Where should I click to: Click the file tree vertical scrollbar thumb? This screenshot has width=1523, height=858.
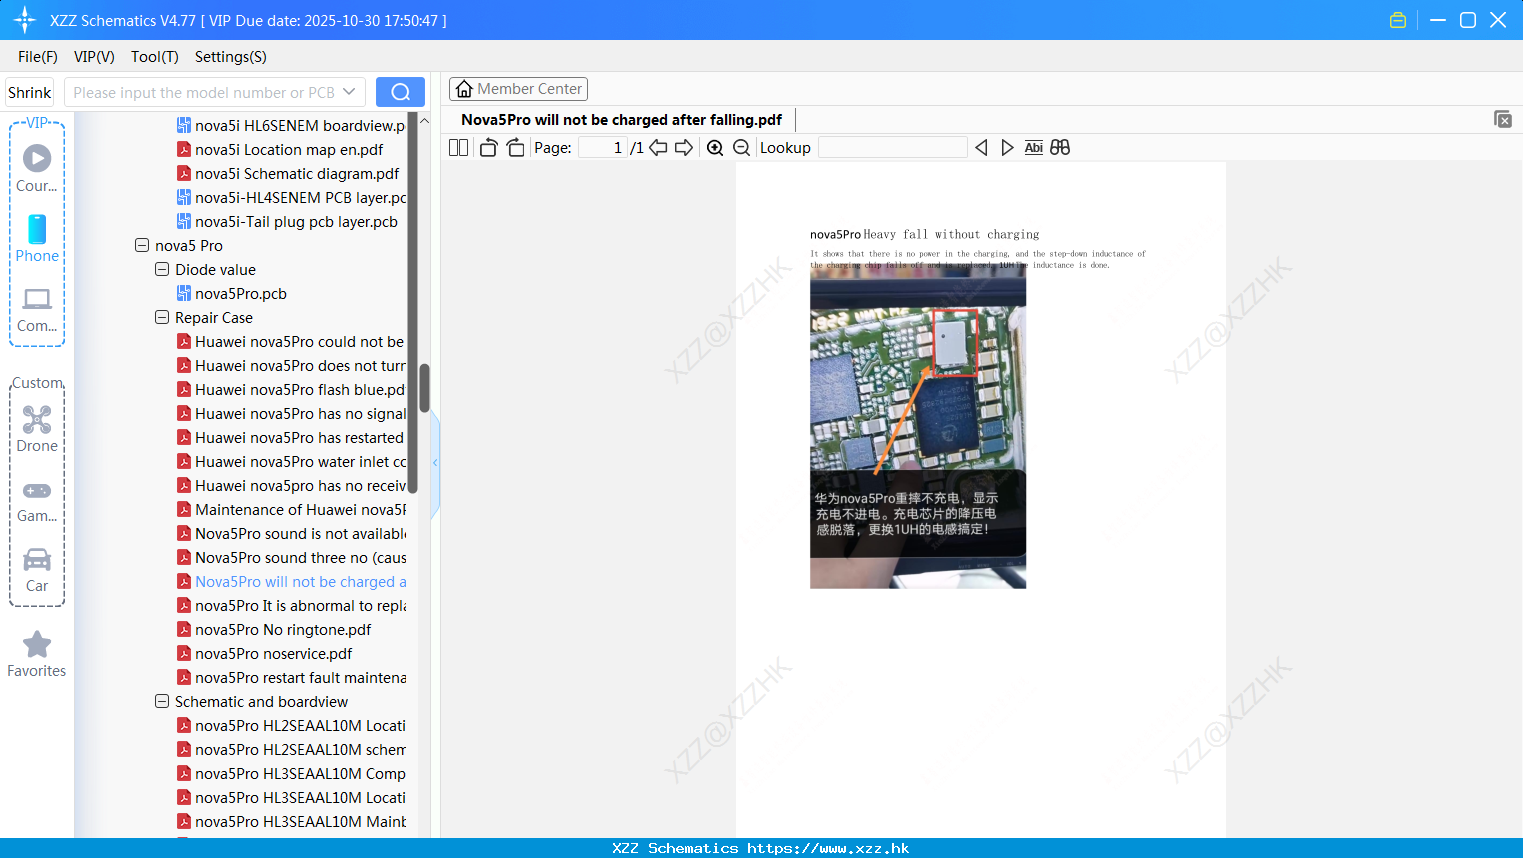pos(424,388)
